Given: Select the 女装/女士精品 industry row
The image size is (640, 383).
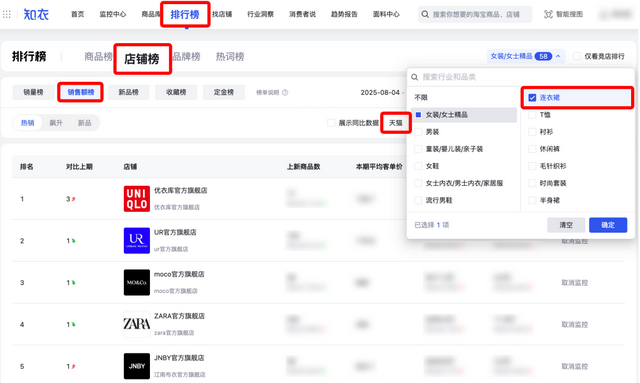Looking at the screenshot, I should point(464,115).
